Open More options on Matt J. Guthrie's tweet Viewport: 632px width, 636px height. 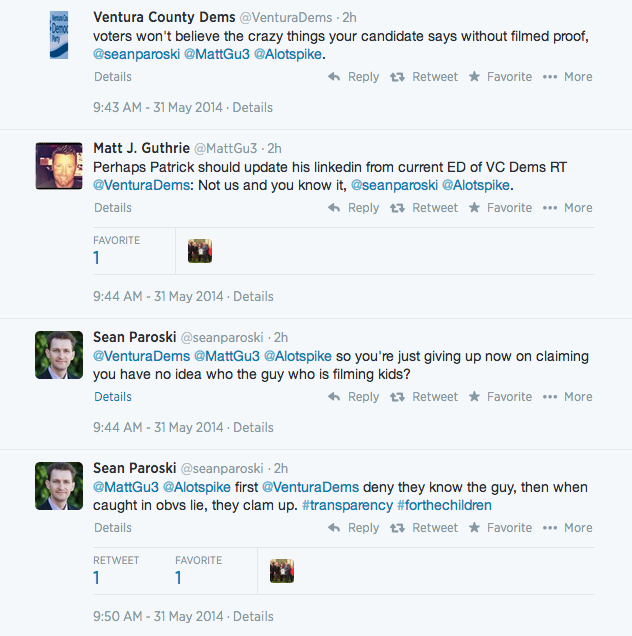[568, 208]
